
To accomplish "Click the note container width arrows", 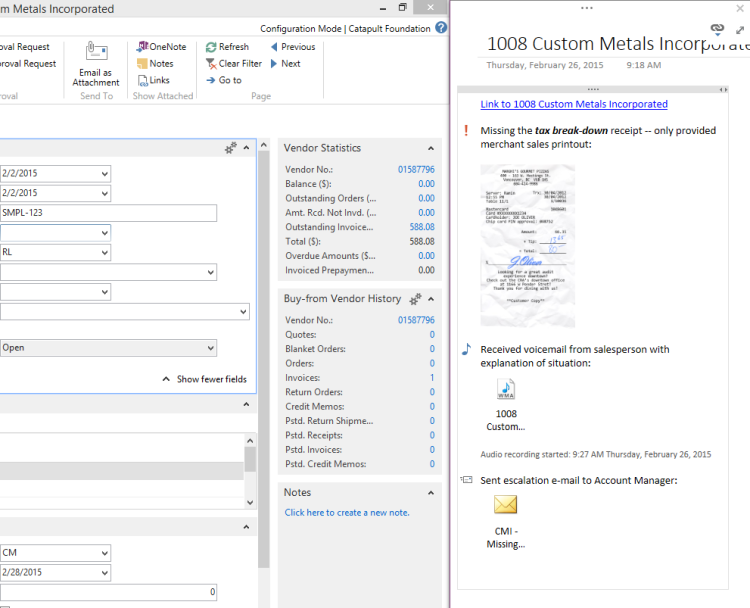I will point(724,89).
